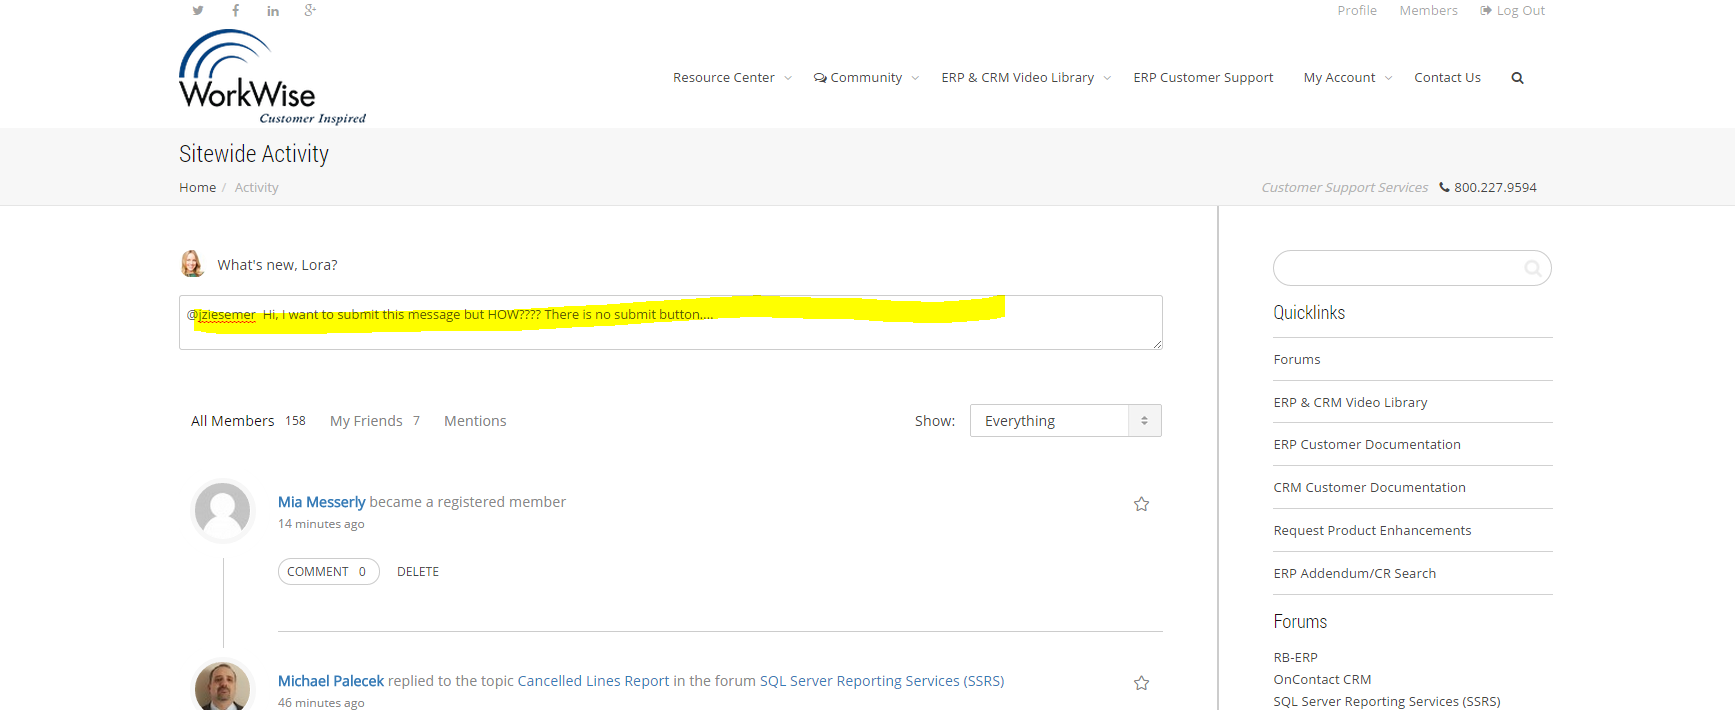Log out using the top link
The height and width of the screenshot is (710, 1735).
coord(1512,11)
